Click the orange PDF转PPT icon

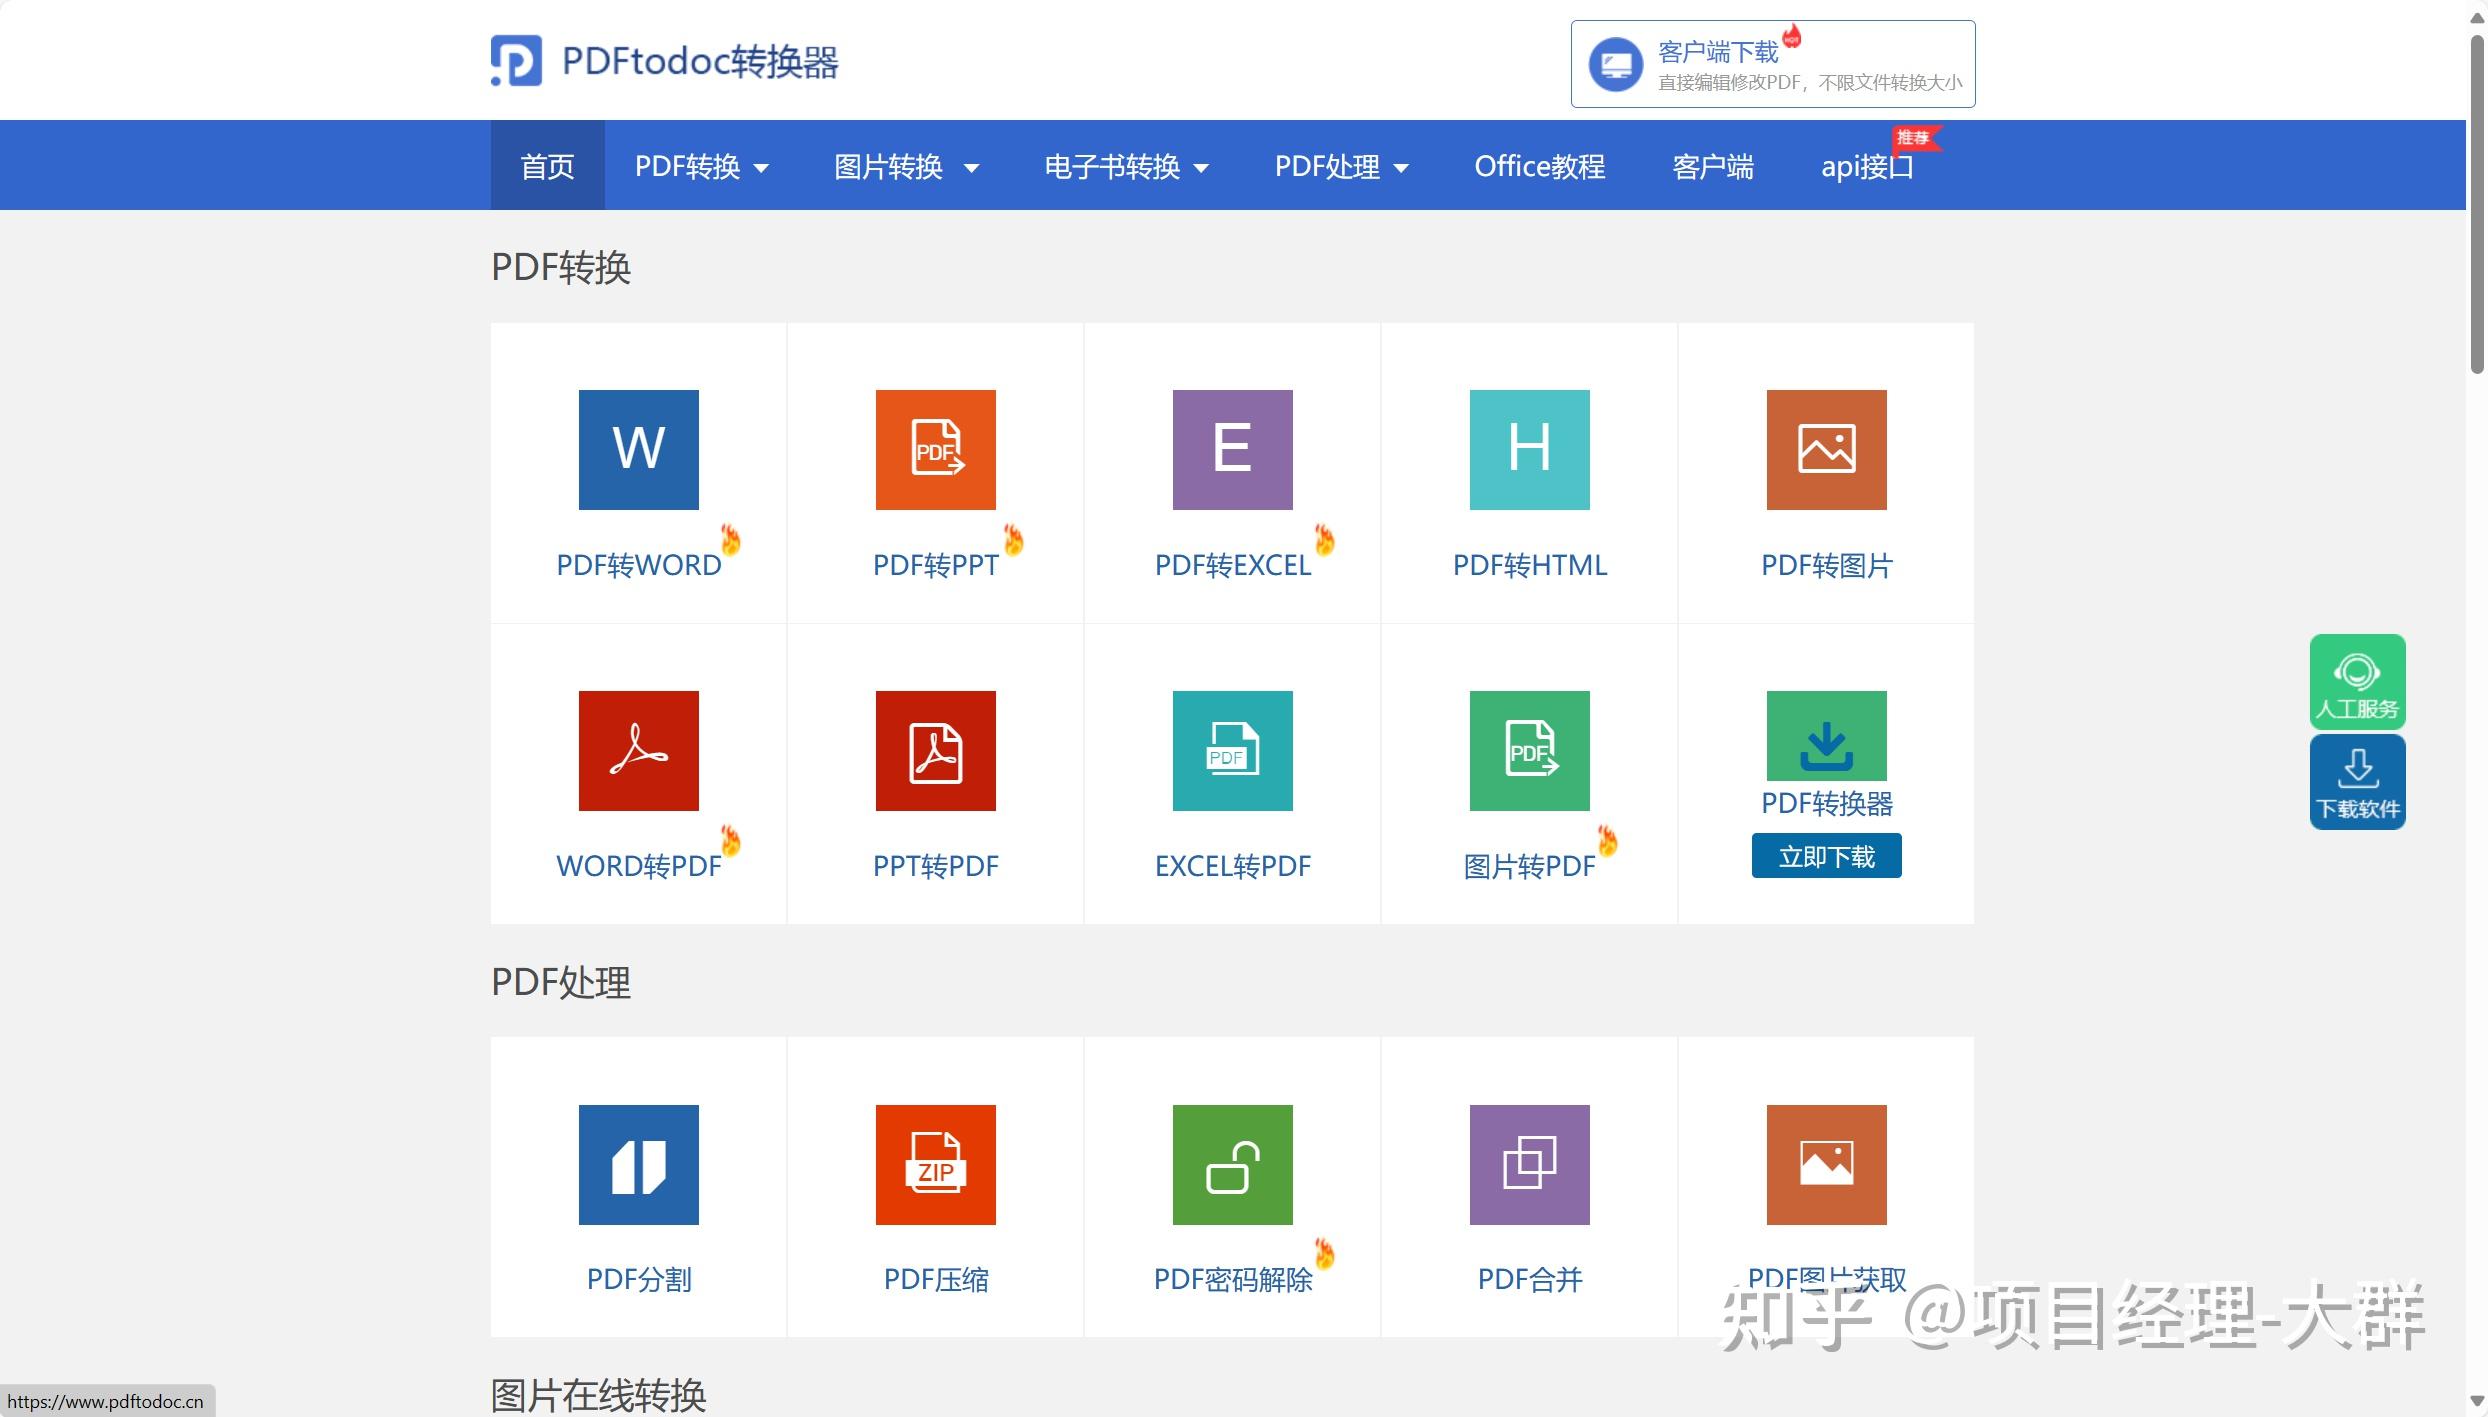(935, 449)
